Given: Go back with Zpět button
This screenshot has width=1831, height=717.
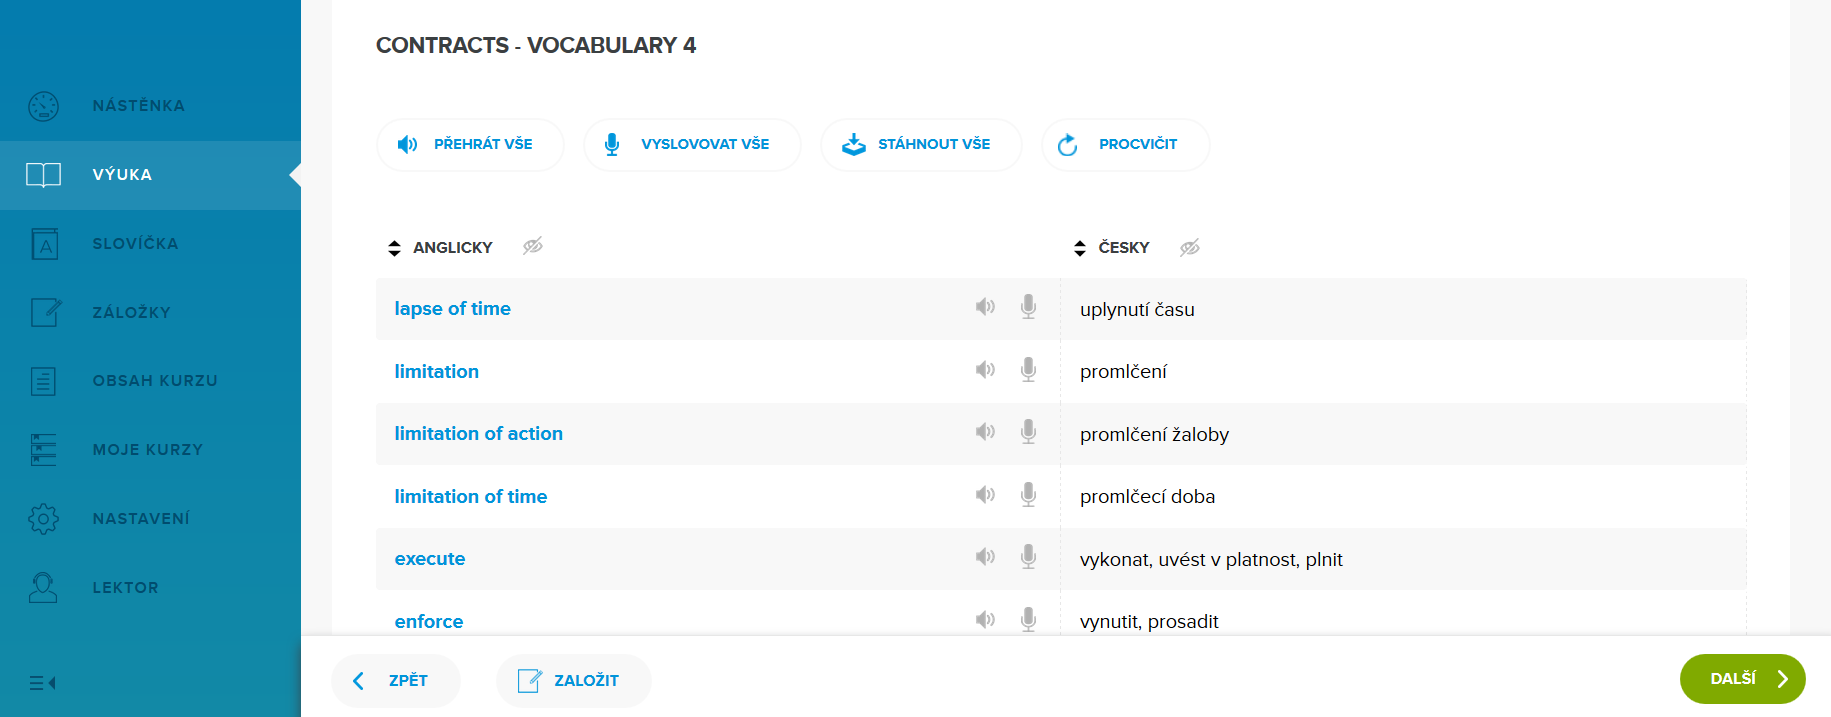Looking at the screenshot, I should (x=395, y=681).
